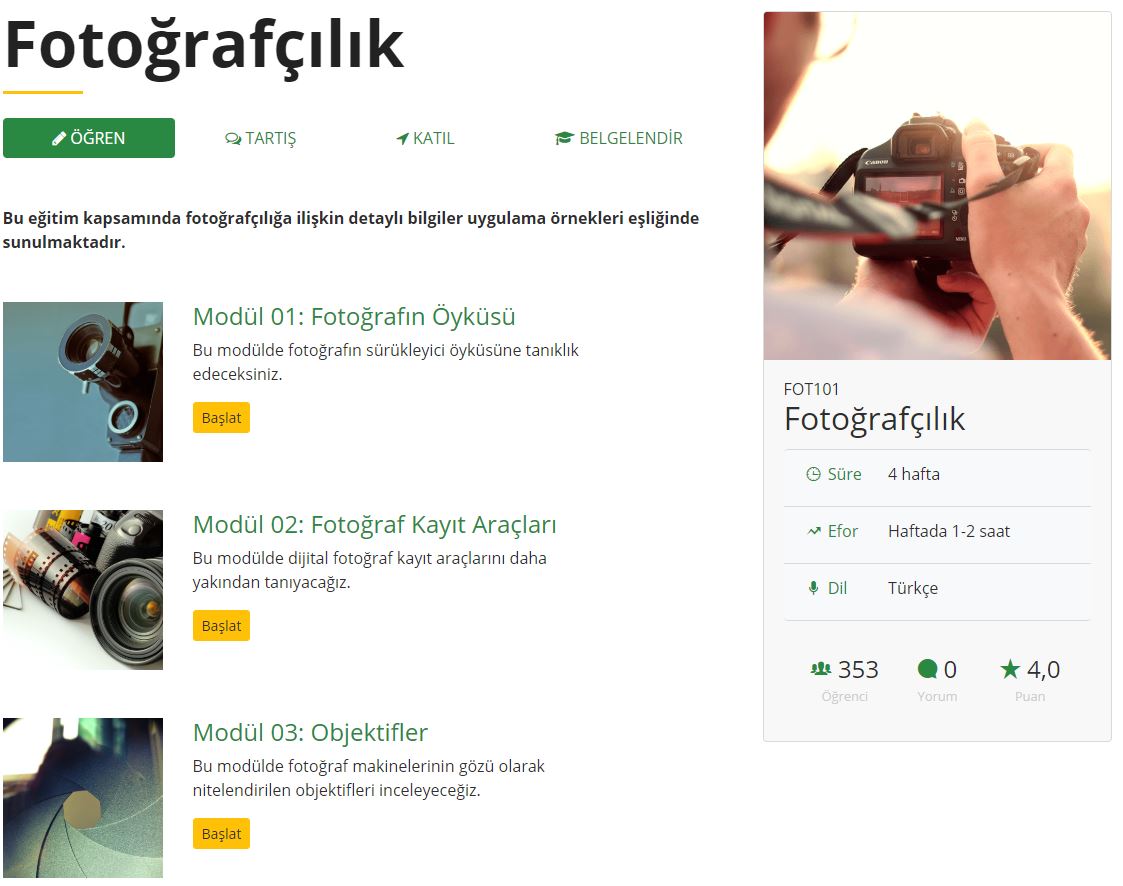
Task: Open the KATIL tab
Action: pyautogui.click(x=425, y=138)
